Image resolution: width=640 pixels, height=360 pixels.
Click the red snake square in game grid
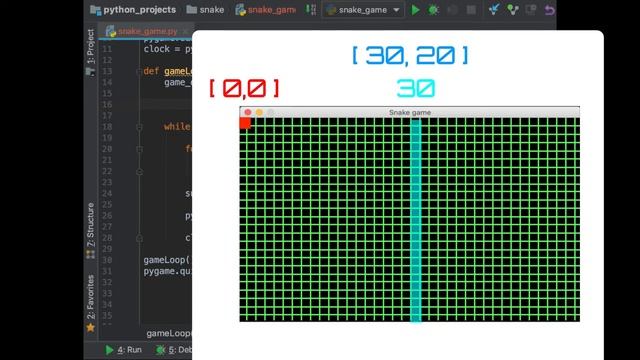click(245, 123)
